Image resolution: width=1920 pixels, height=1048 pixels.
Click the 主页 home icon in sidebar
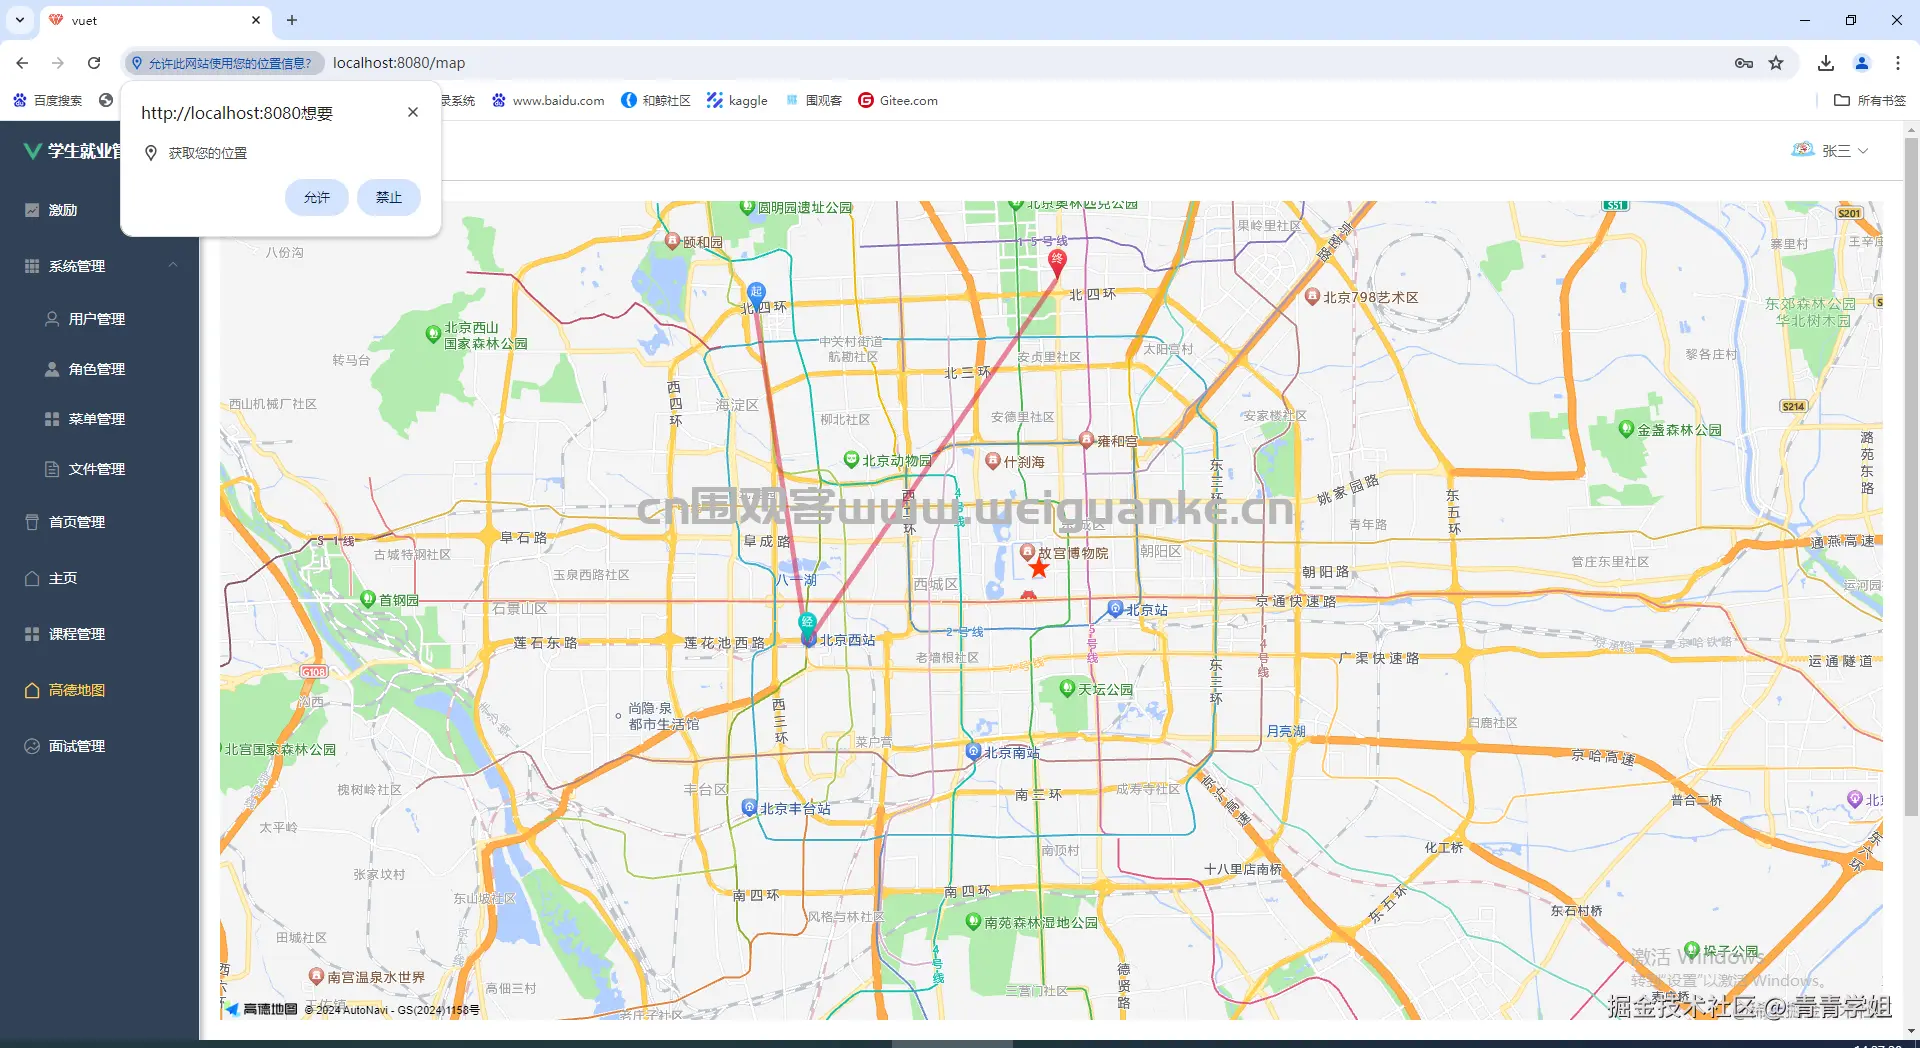click(x=32, y=578)
